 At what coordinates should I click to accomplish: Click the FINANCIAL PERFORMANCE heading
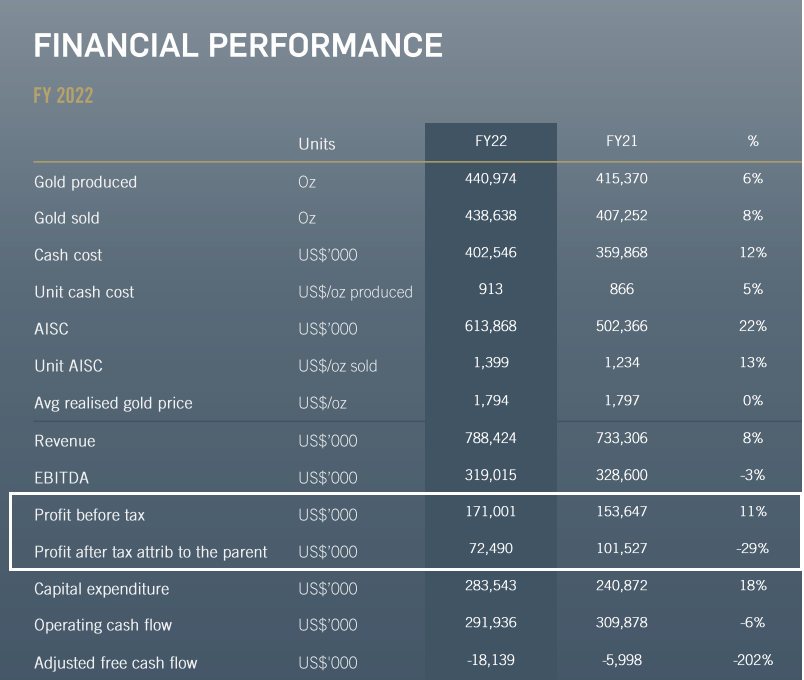click(238, 45)
